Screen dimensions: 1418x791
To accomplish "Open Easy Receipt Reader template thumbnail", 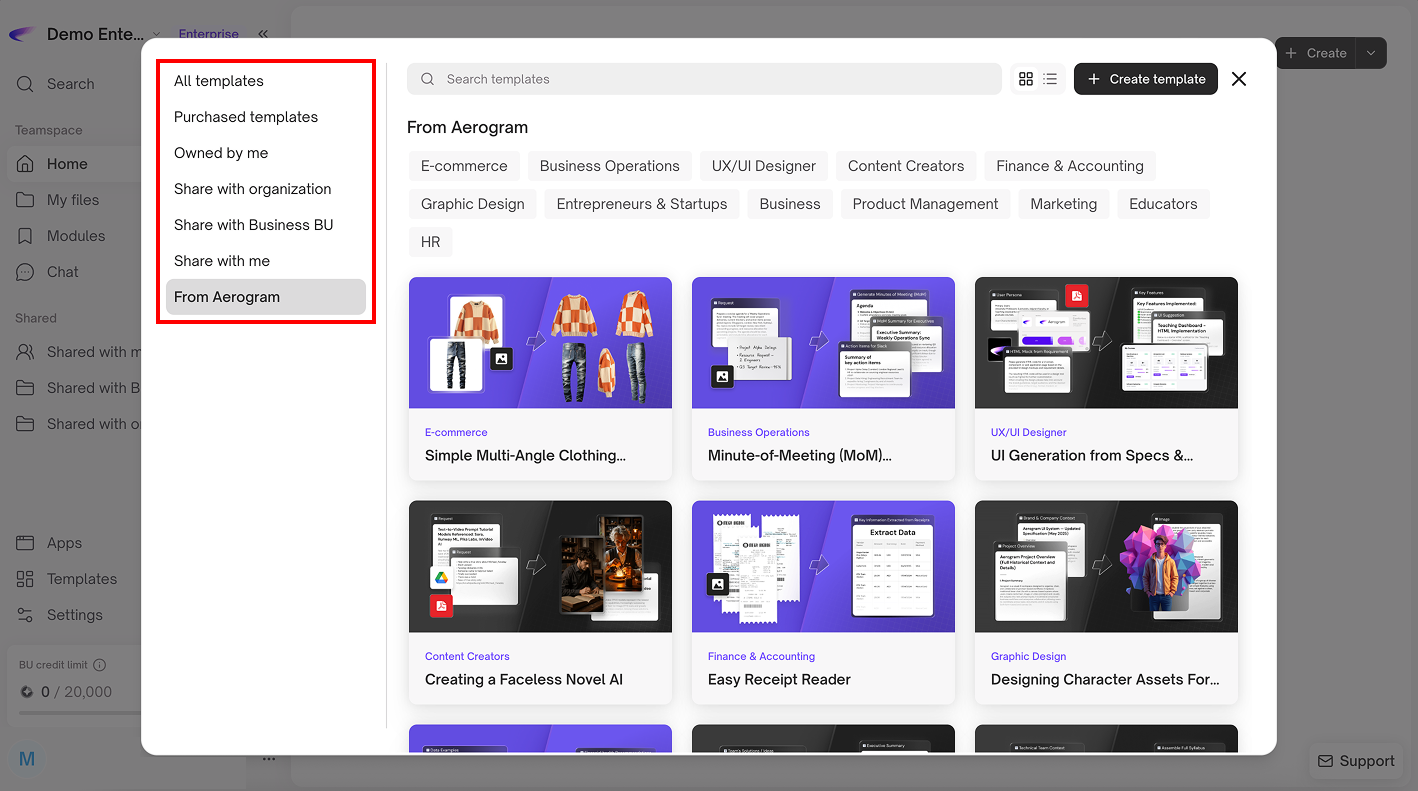I will pos(823,566).
